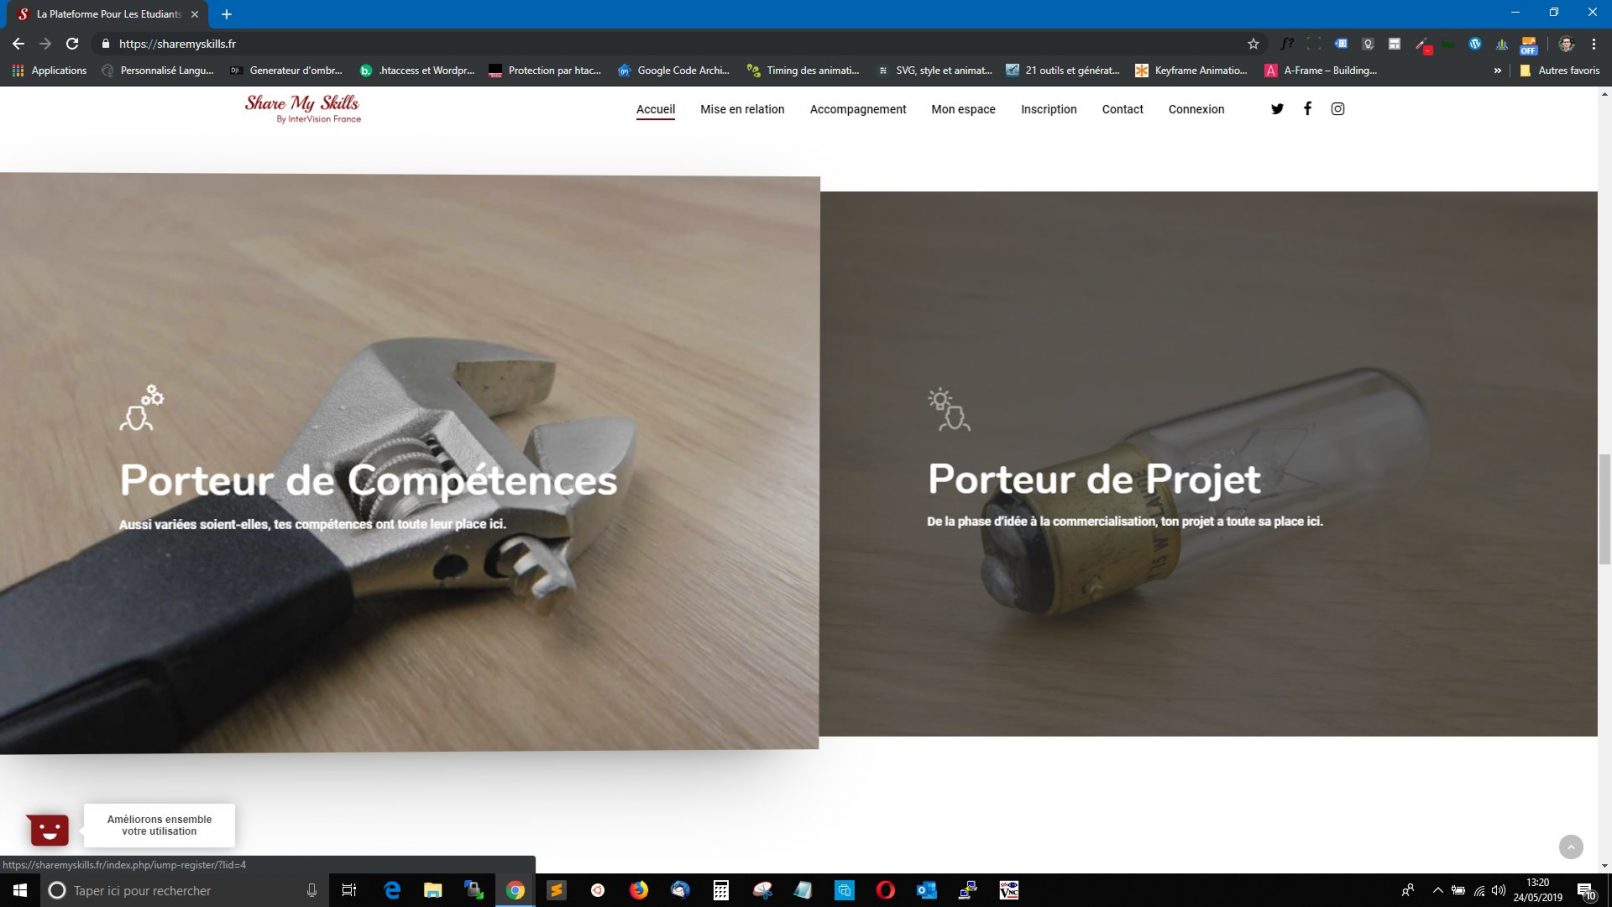This screenshot has width=1612, height=907.
Task: Bookmark this page with the star icon
Action: [x=1253, y=44]
